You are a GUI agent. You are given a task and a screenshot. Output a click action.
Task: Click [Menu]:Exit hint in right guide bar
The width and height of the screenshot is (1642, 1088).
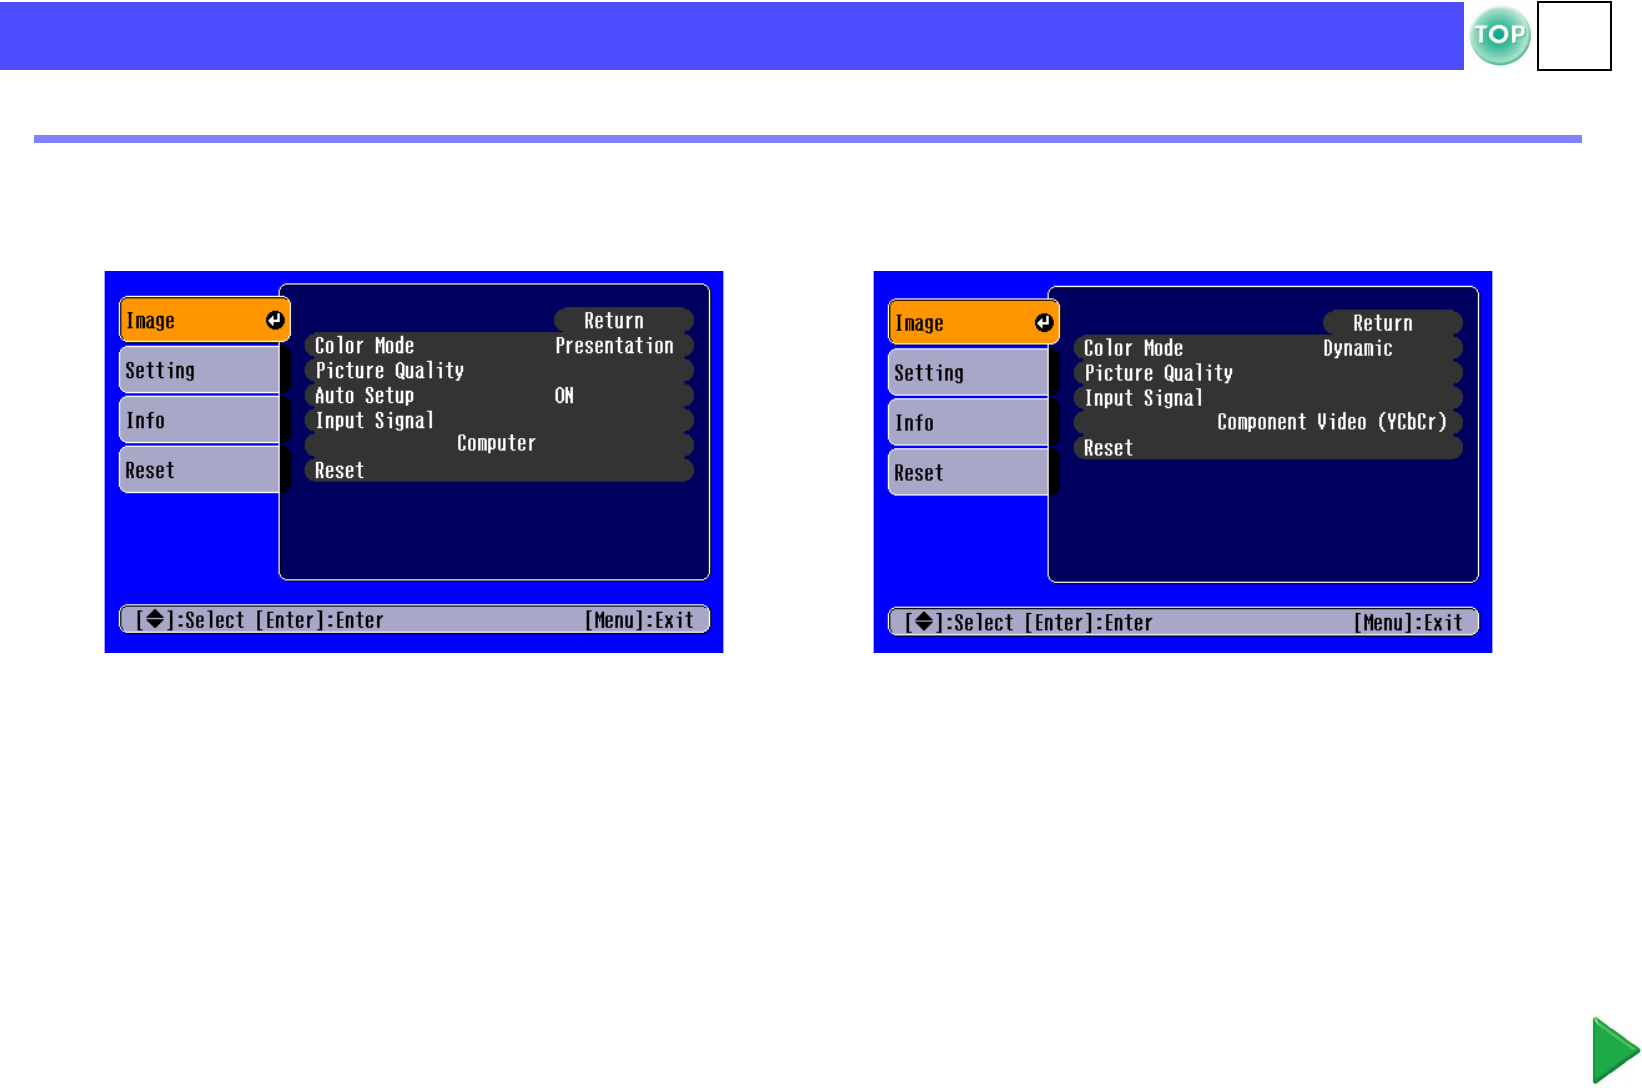click(x=1409, y=623)
